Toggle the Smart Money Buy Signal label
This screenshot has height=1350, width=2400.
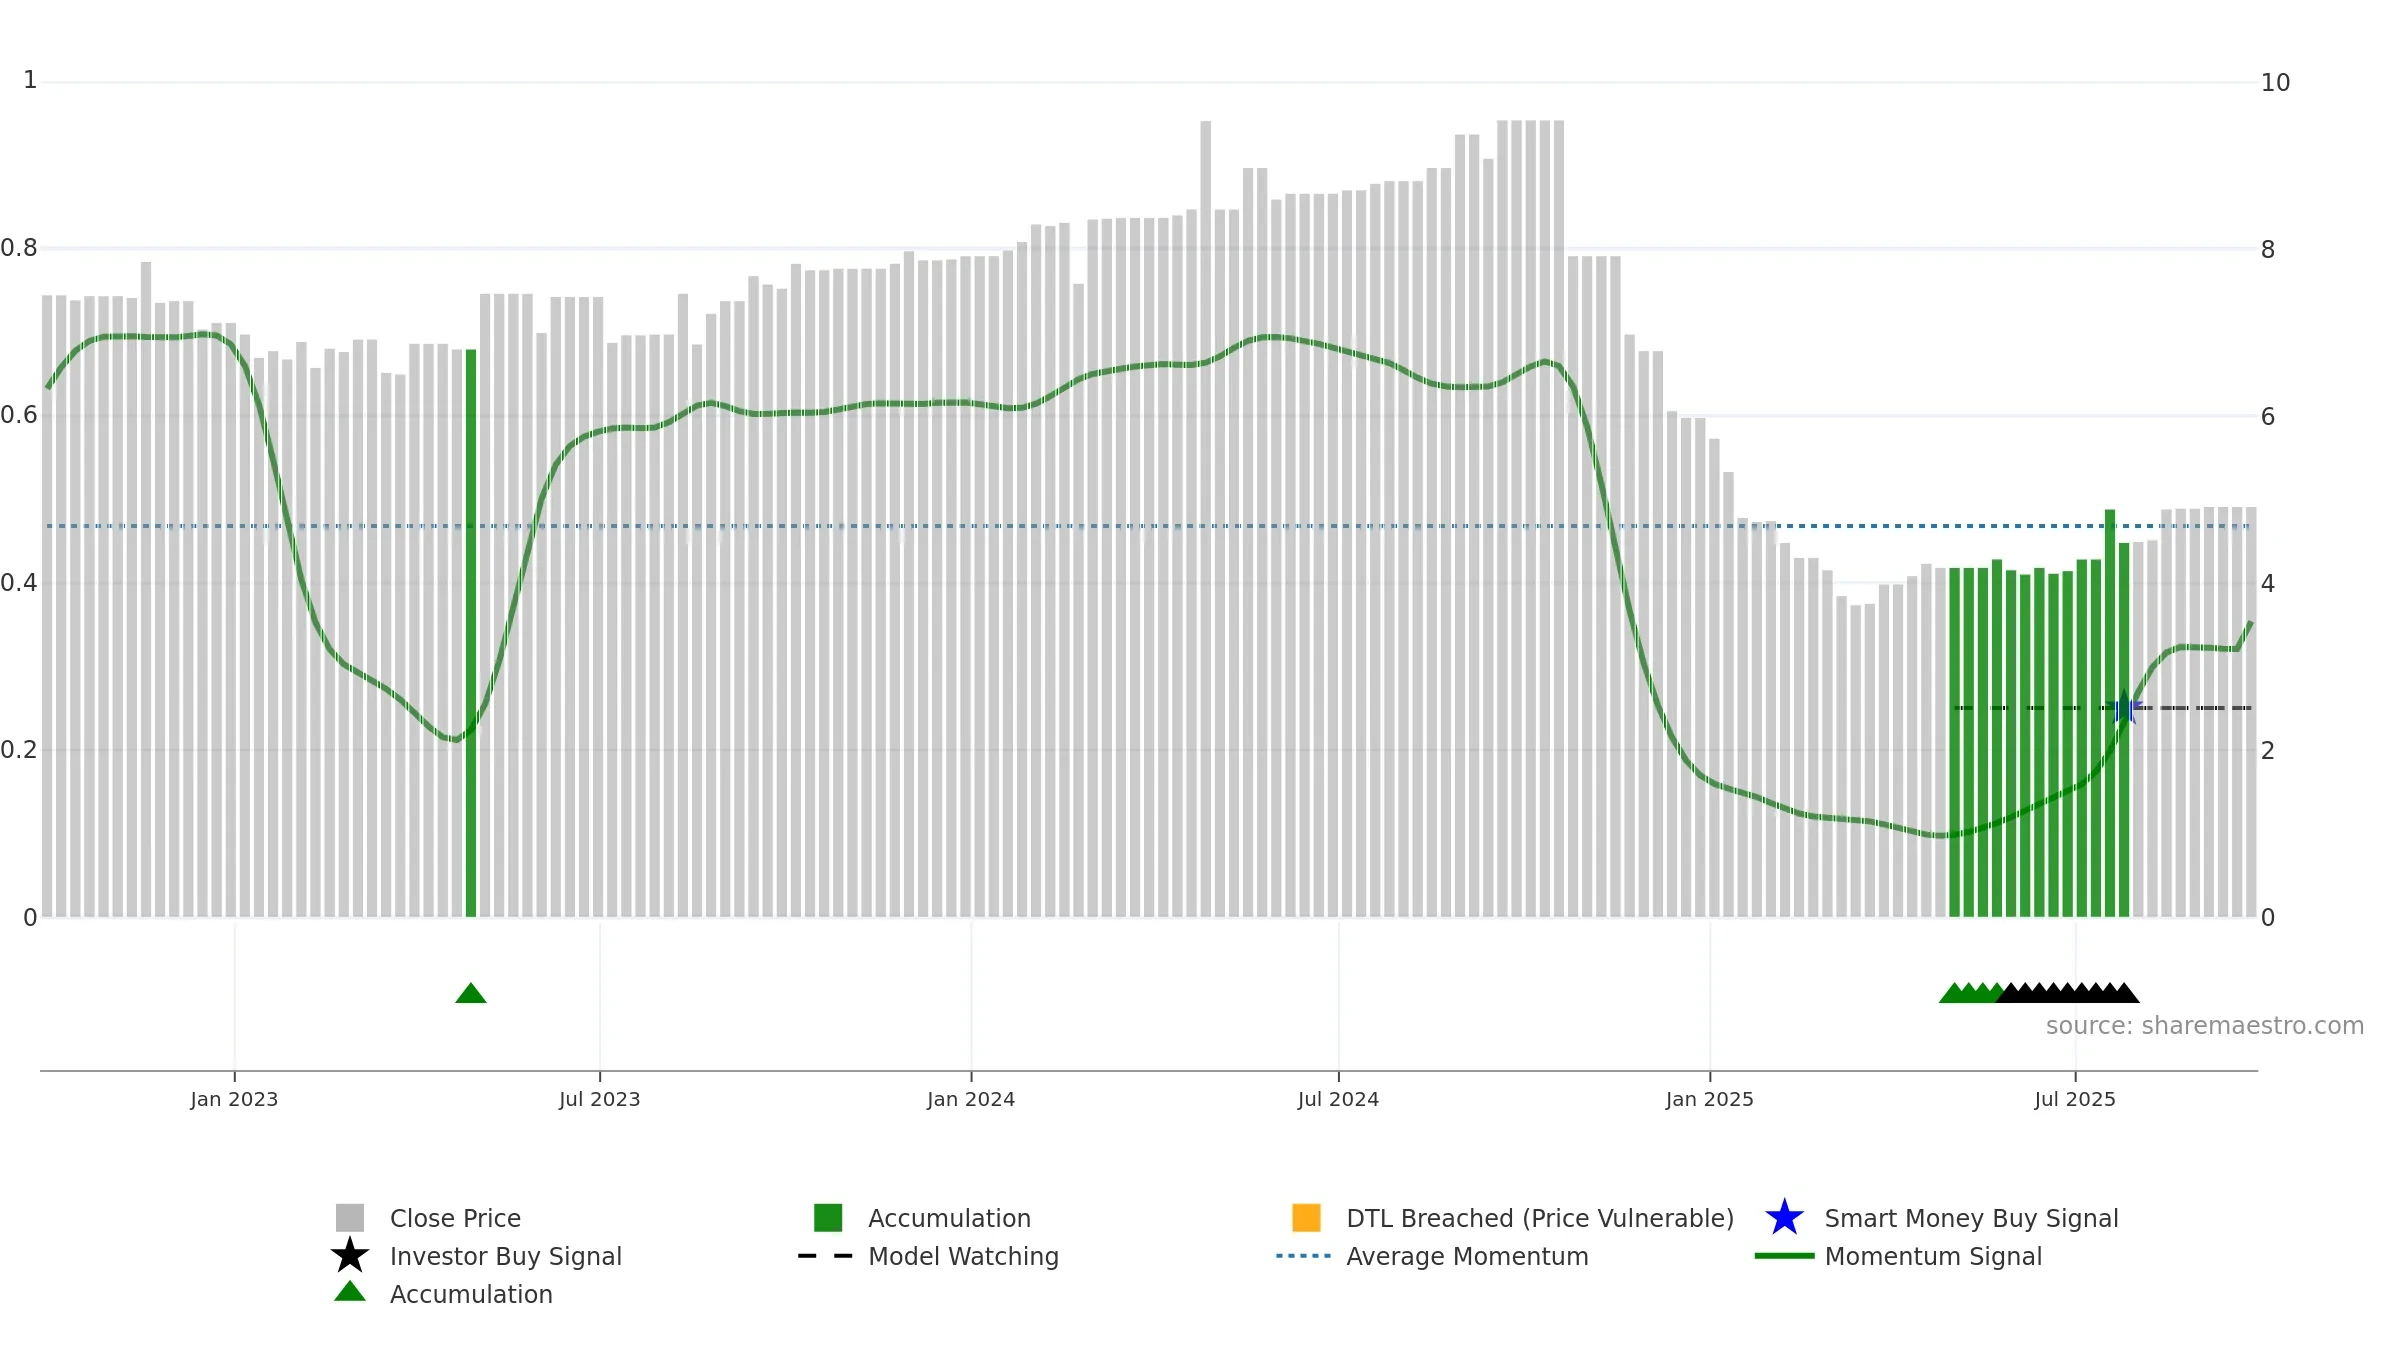(x=1971, y=1218)
